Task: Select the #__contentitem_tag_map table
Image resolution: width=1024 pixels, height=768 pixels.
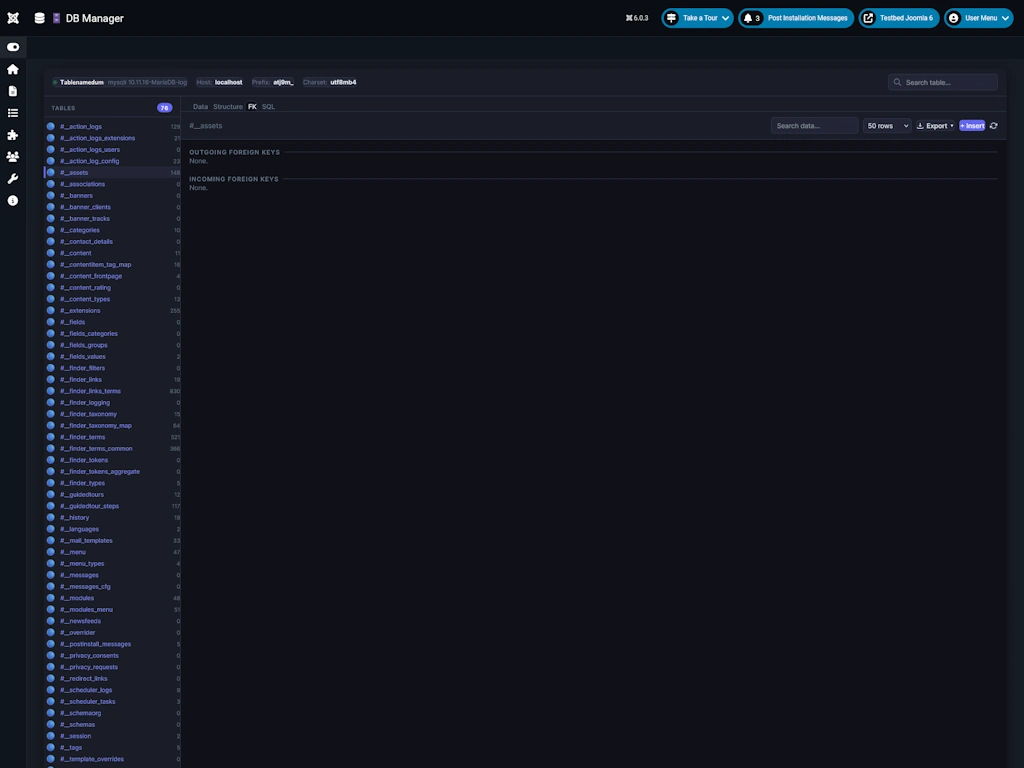Action: point(112,264)
